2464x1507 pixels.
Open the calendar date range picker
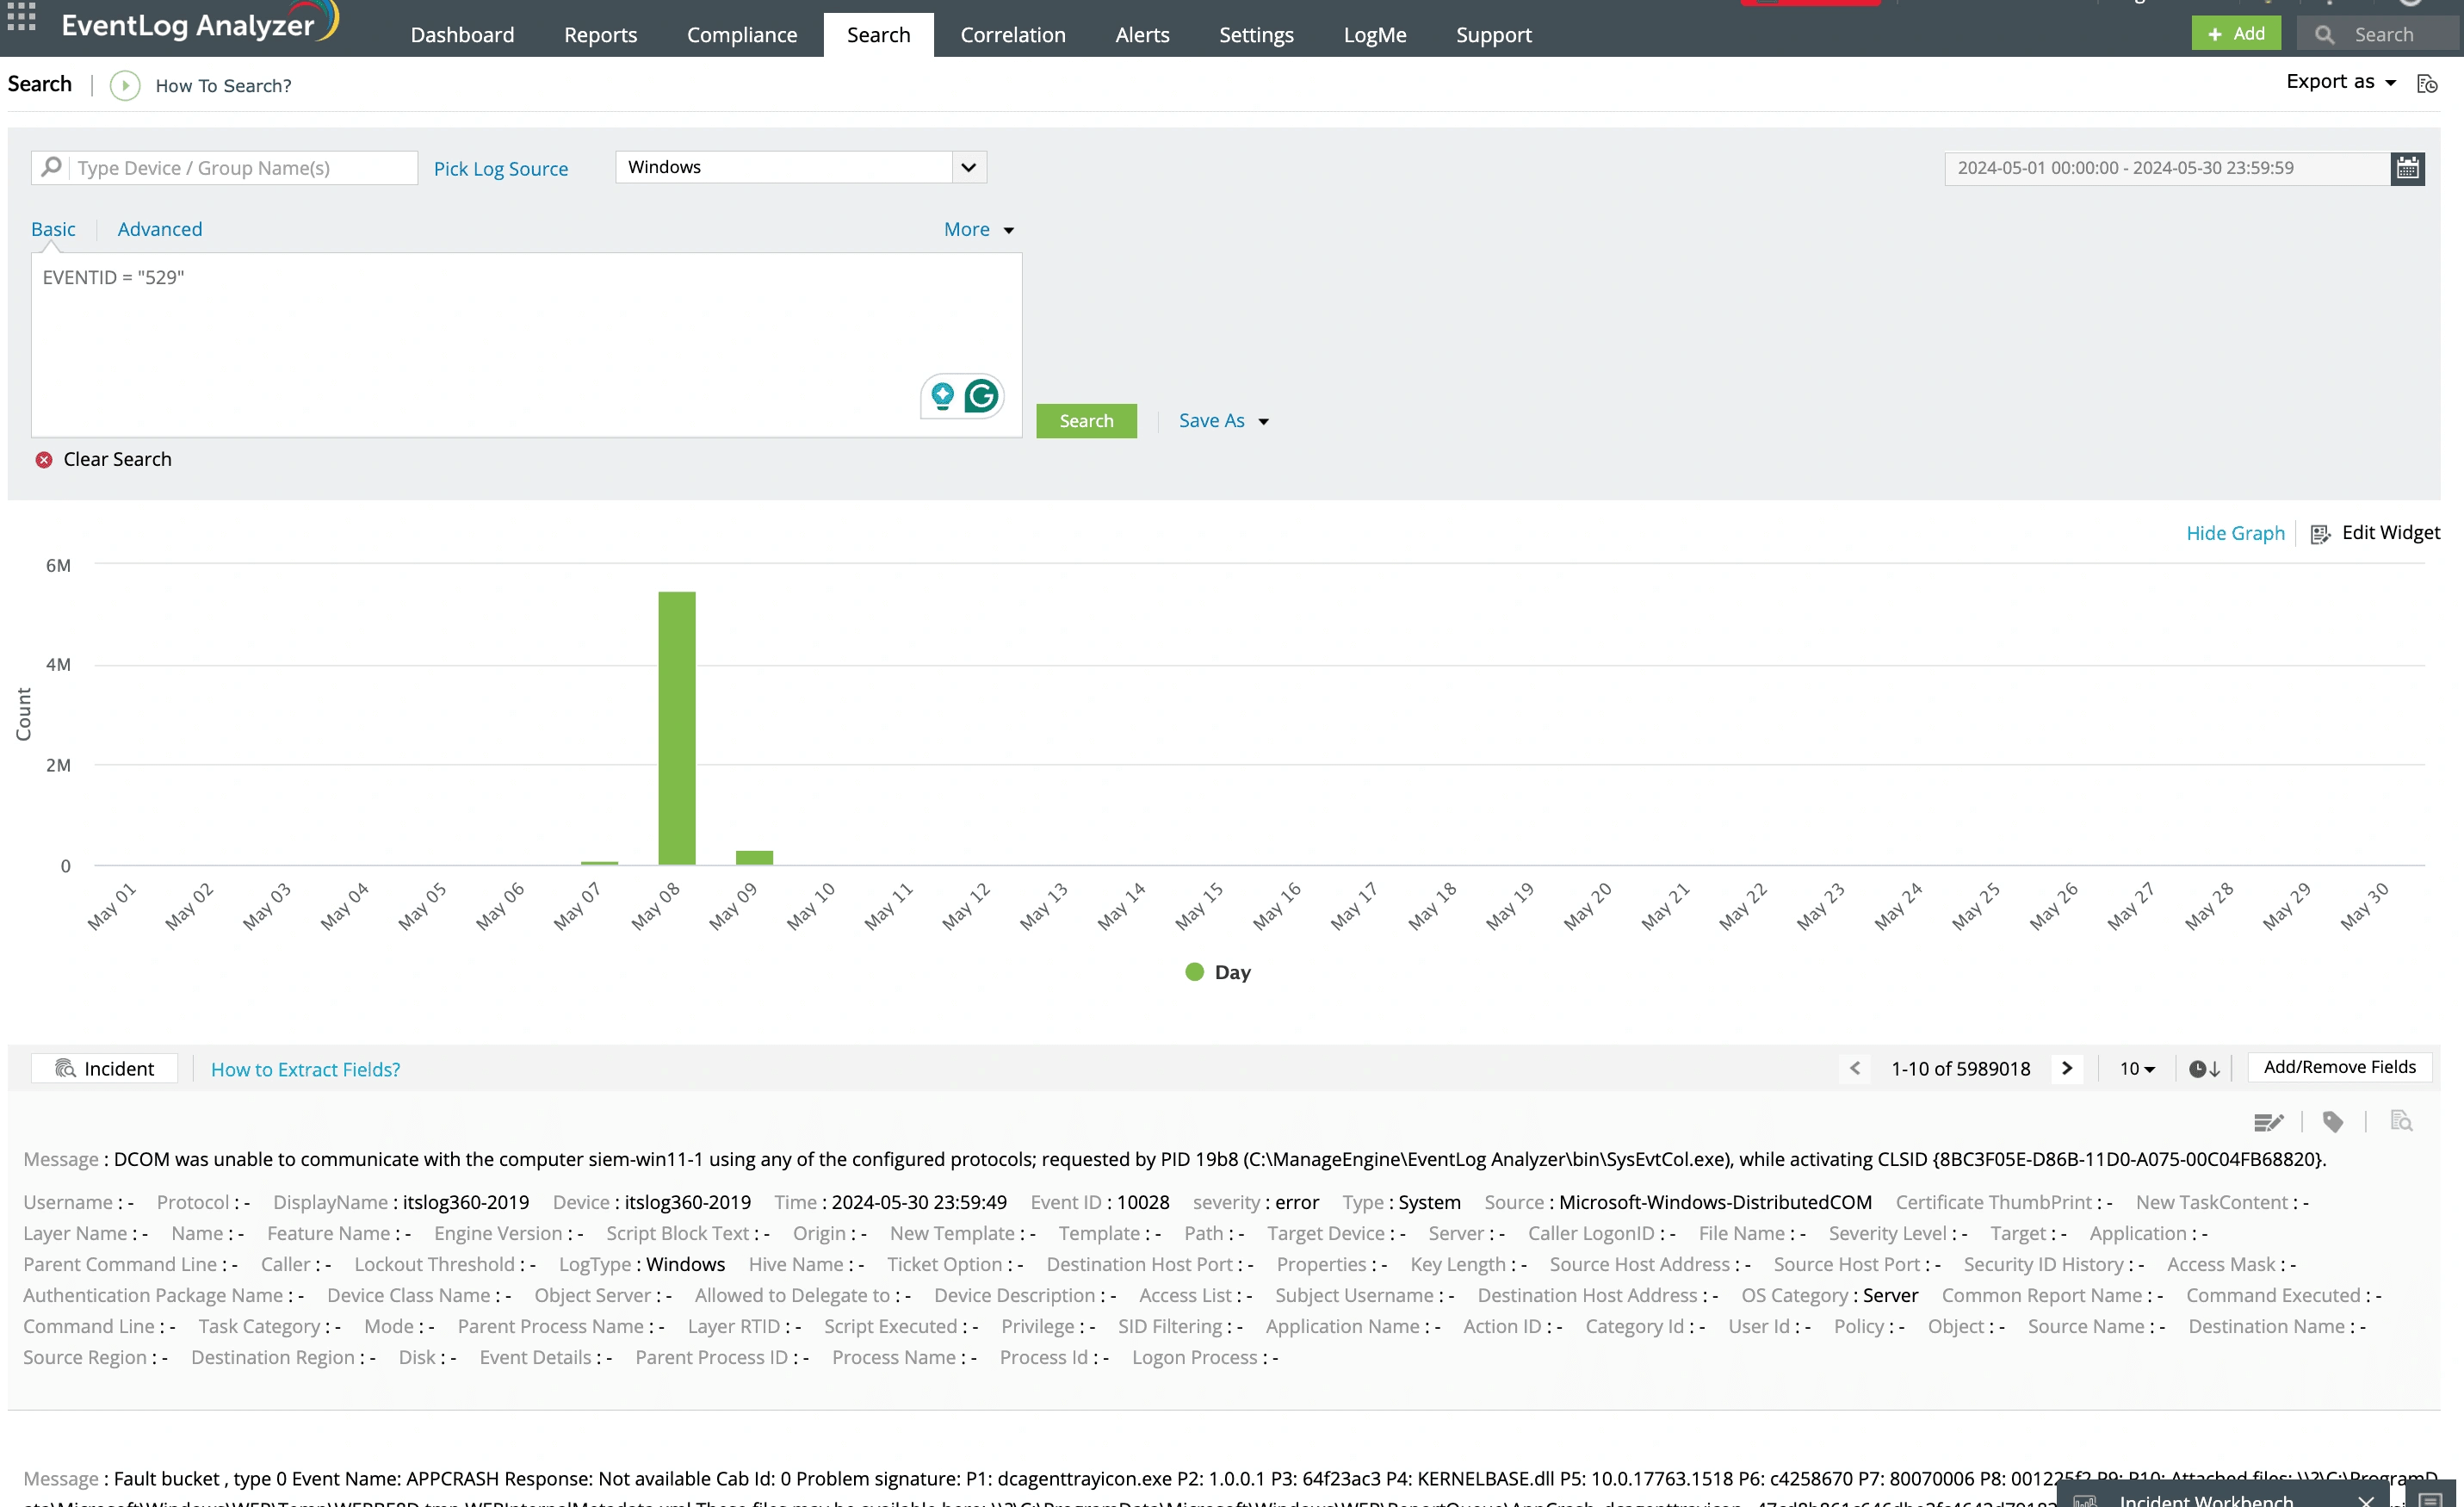[x=2407, y=168]
